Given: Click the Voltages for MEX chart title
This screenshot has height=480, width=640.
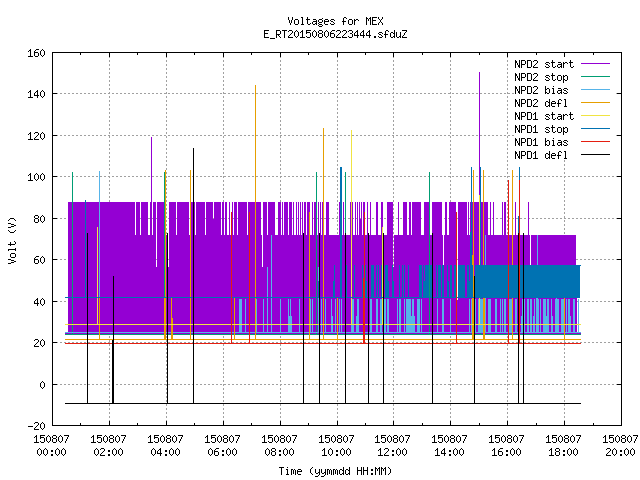Looking at the screenshot, I should (336, 21).
